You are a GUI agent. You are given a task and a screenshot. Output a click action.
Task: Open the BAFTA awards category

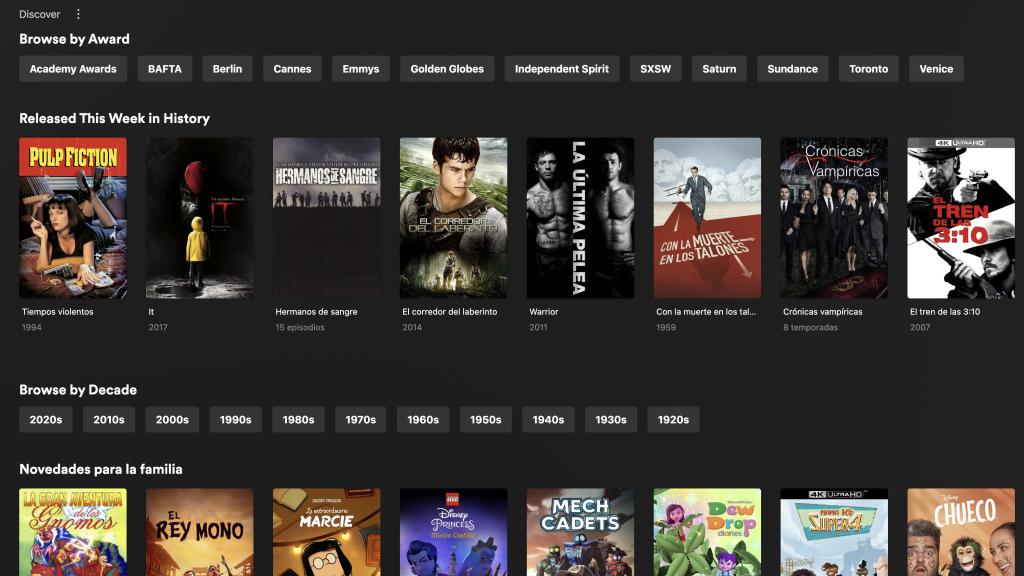pos(163,68)
